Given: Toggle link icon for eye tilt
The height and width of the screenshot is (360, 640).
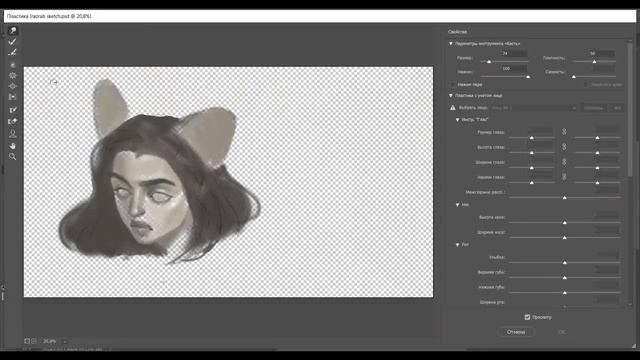Looking at the screenshot, I should 564,177.
